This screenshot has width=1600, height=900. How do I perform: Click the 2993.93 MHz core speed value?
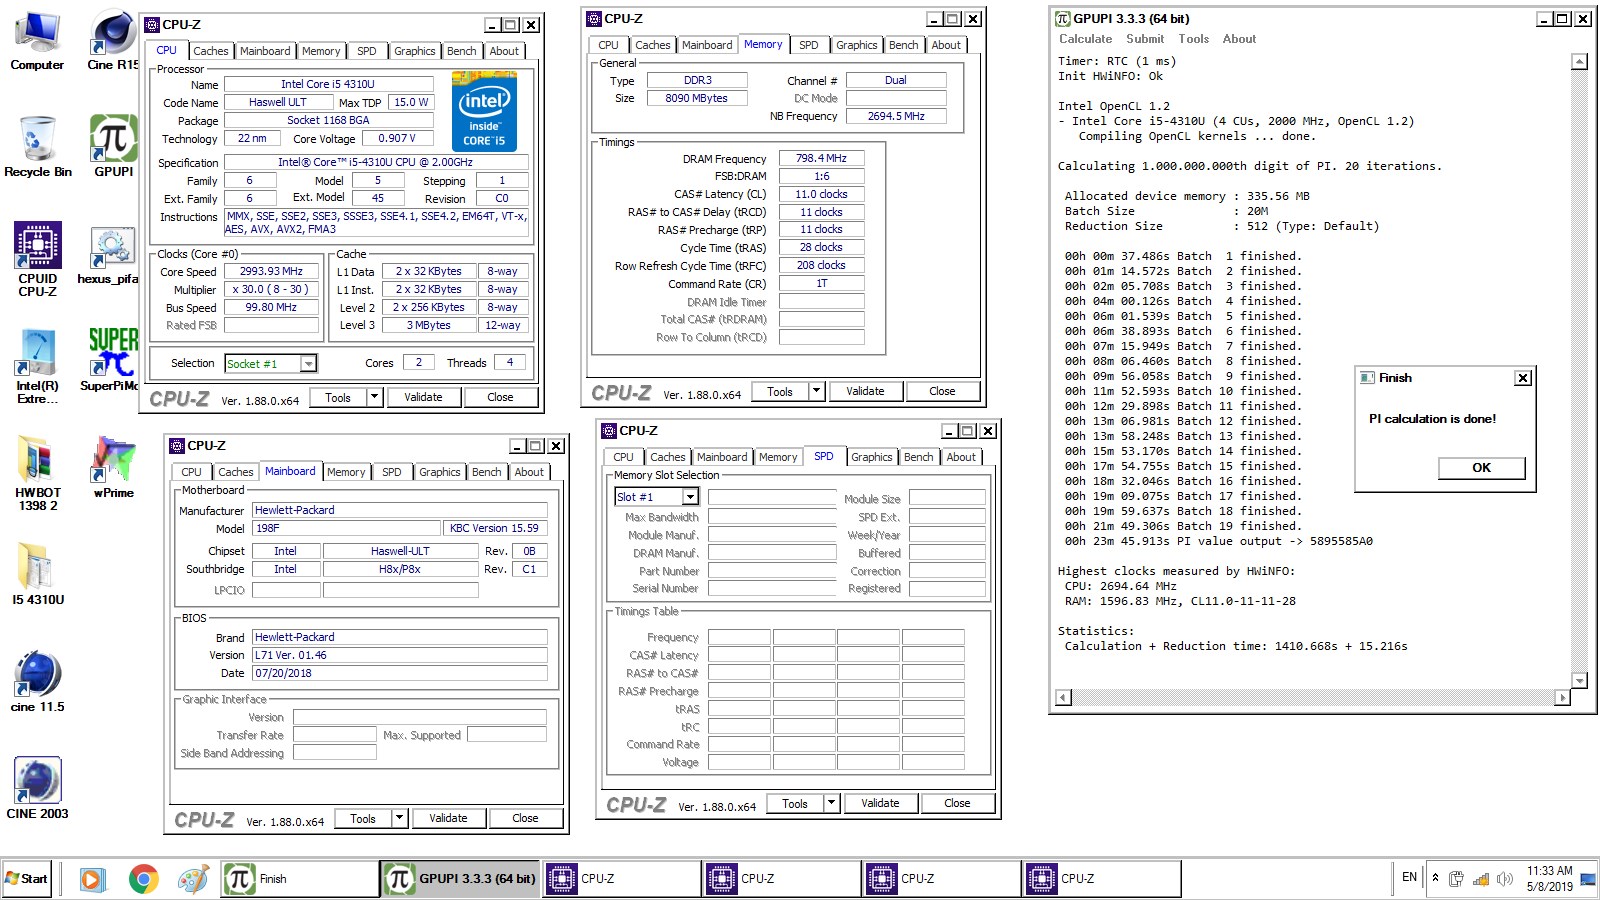tap(271, 271)
